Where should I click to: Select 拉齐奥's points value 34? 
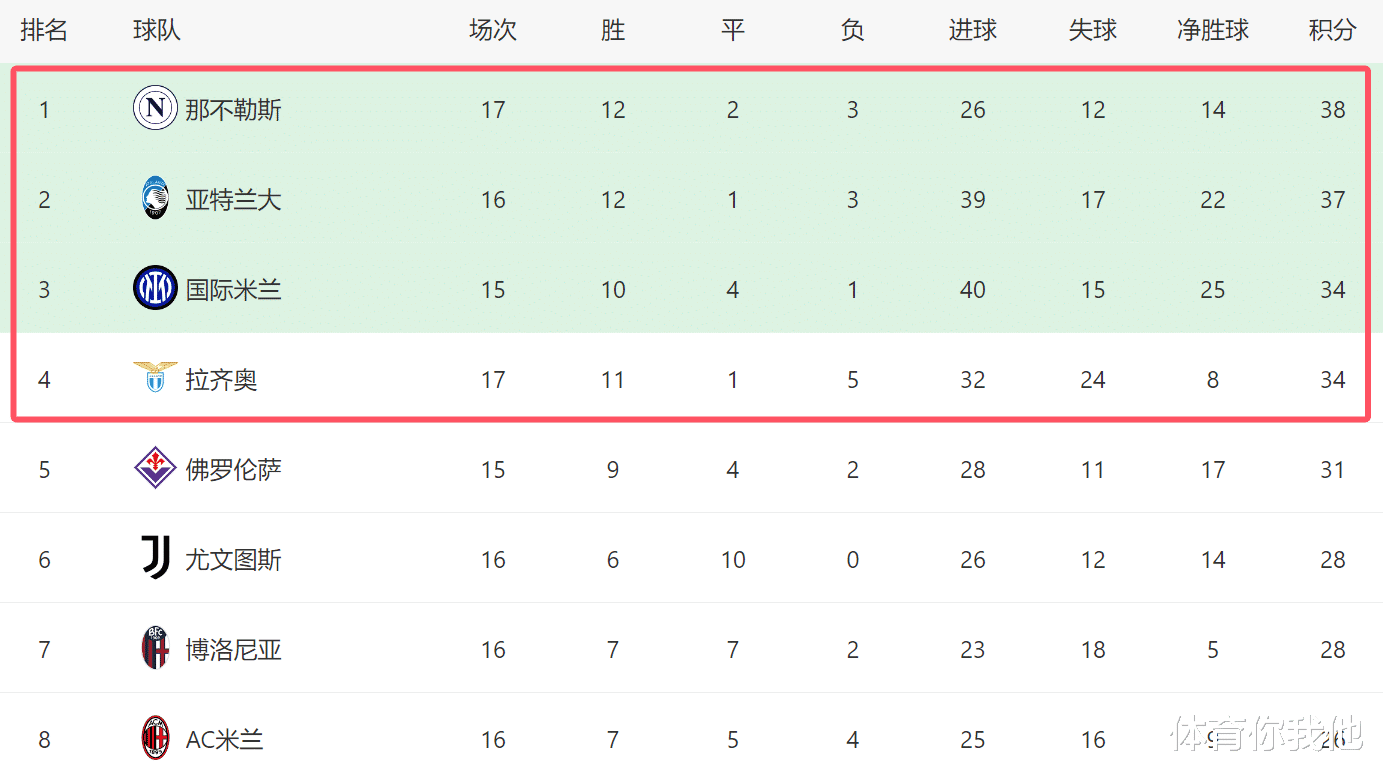click(x=1332, y=379)
